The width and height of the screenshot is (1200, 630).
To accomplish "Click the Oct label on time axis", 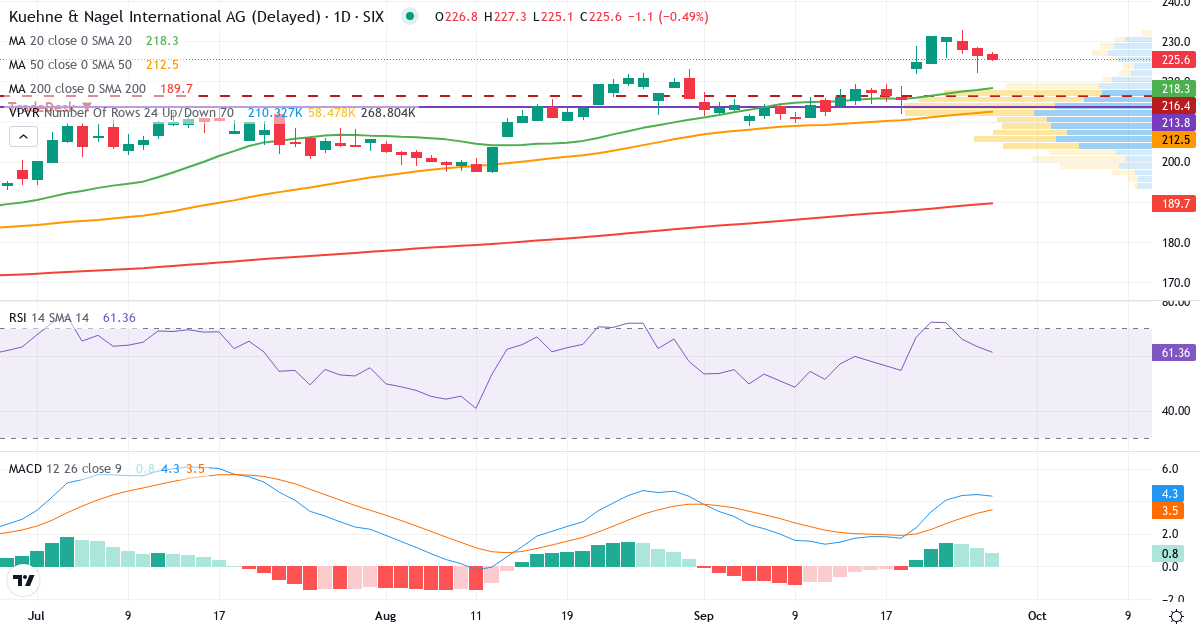I will point(1039,616).
